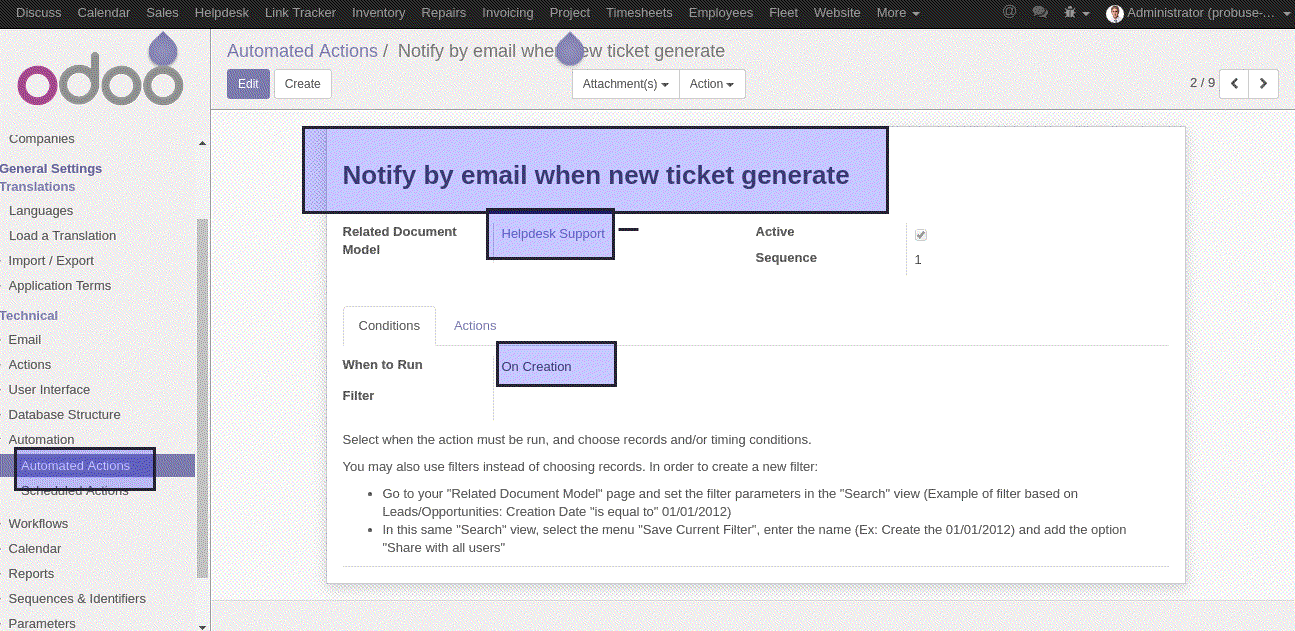This screenshot has width=1295, height=631.
Task: Open the Timesheets menu
Action: pos(640,13)
